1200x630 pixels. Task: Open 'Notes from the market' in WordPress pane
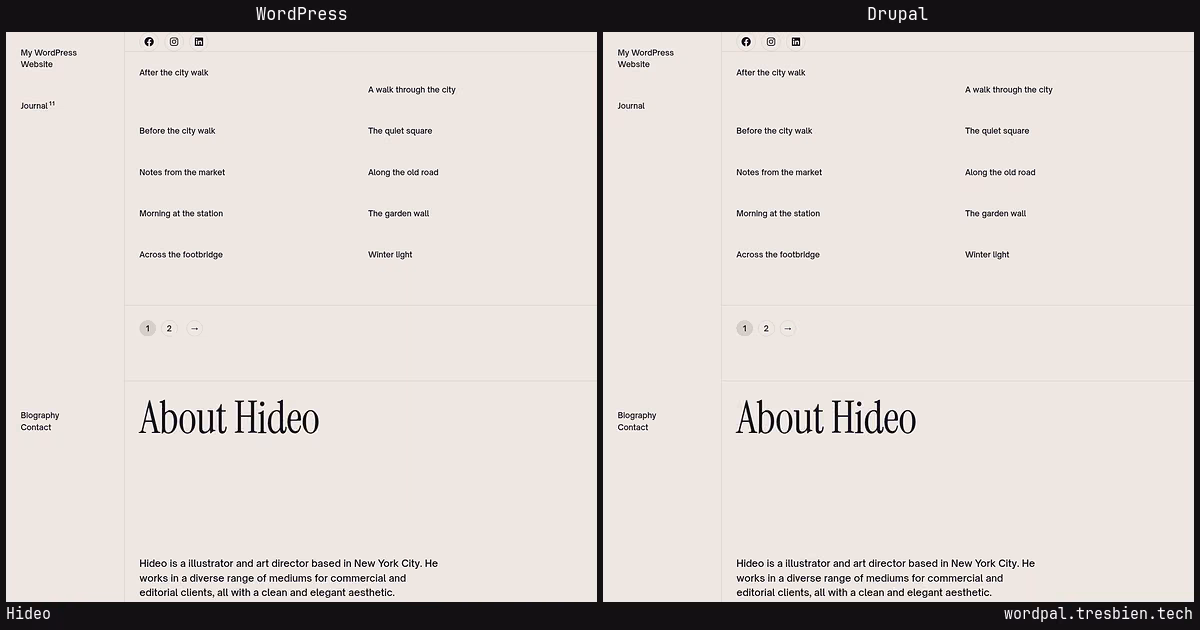coord(182,172)
